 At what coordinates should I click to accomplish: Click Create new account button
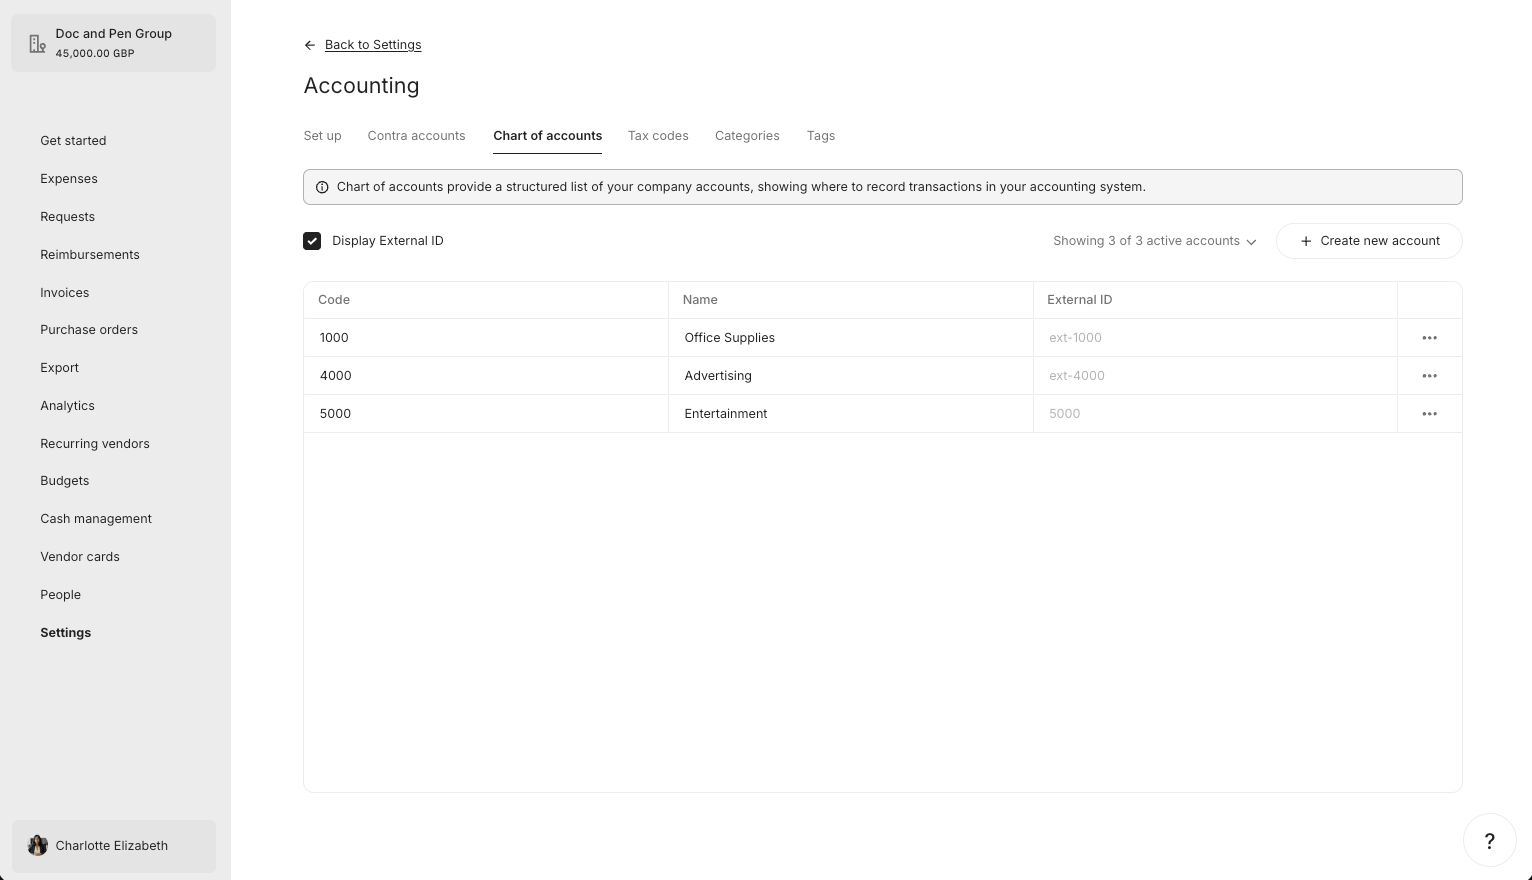pos(1369,241)
